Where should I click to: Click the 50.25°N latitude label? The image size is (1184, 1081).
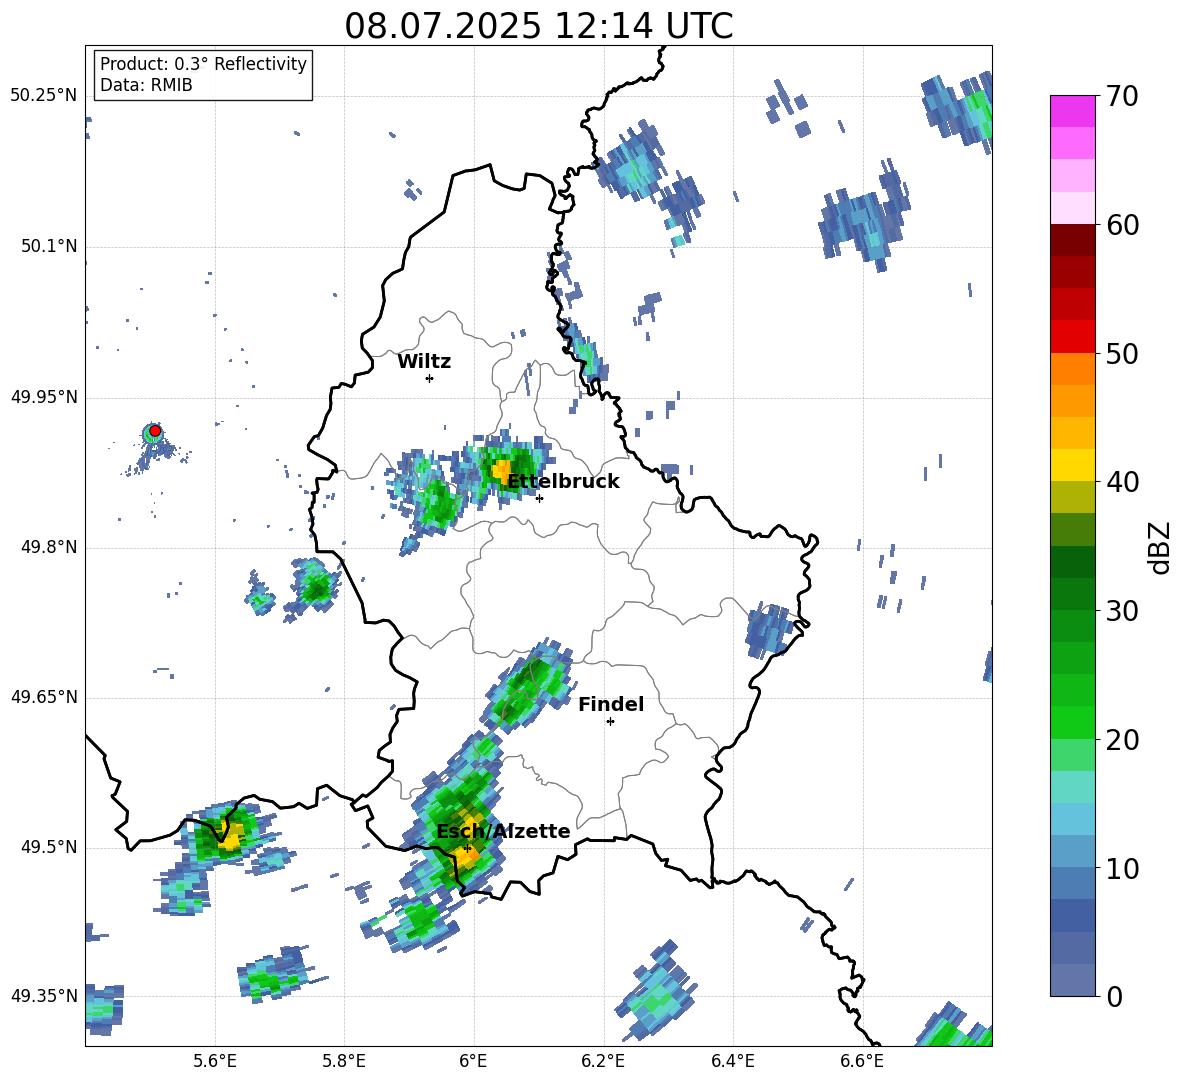[x=44, y=96]
